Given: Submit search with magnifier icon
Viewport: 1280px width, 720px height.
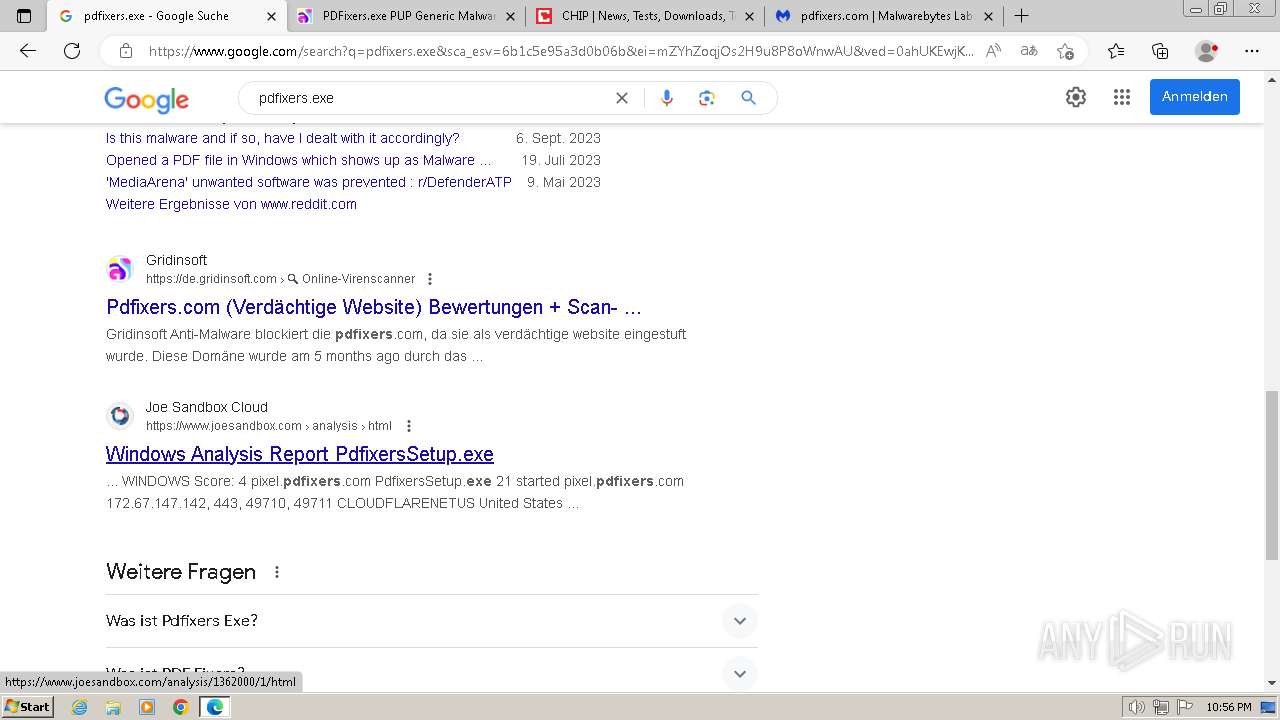Looking at the screenshot, I should (x=748, y=98).
